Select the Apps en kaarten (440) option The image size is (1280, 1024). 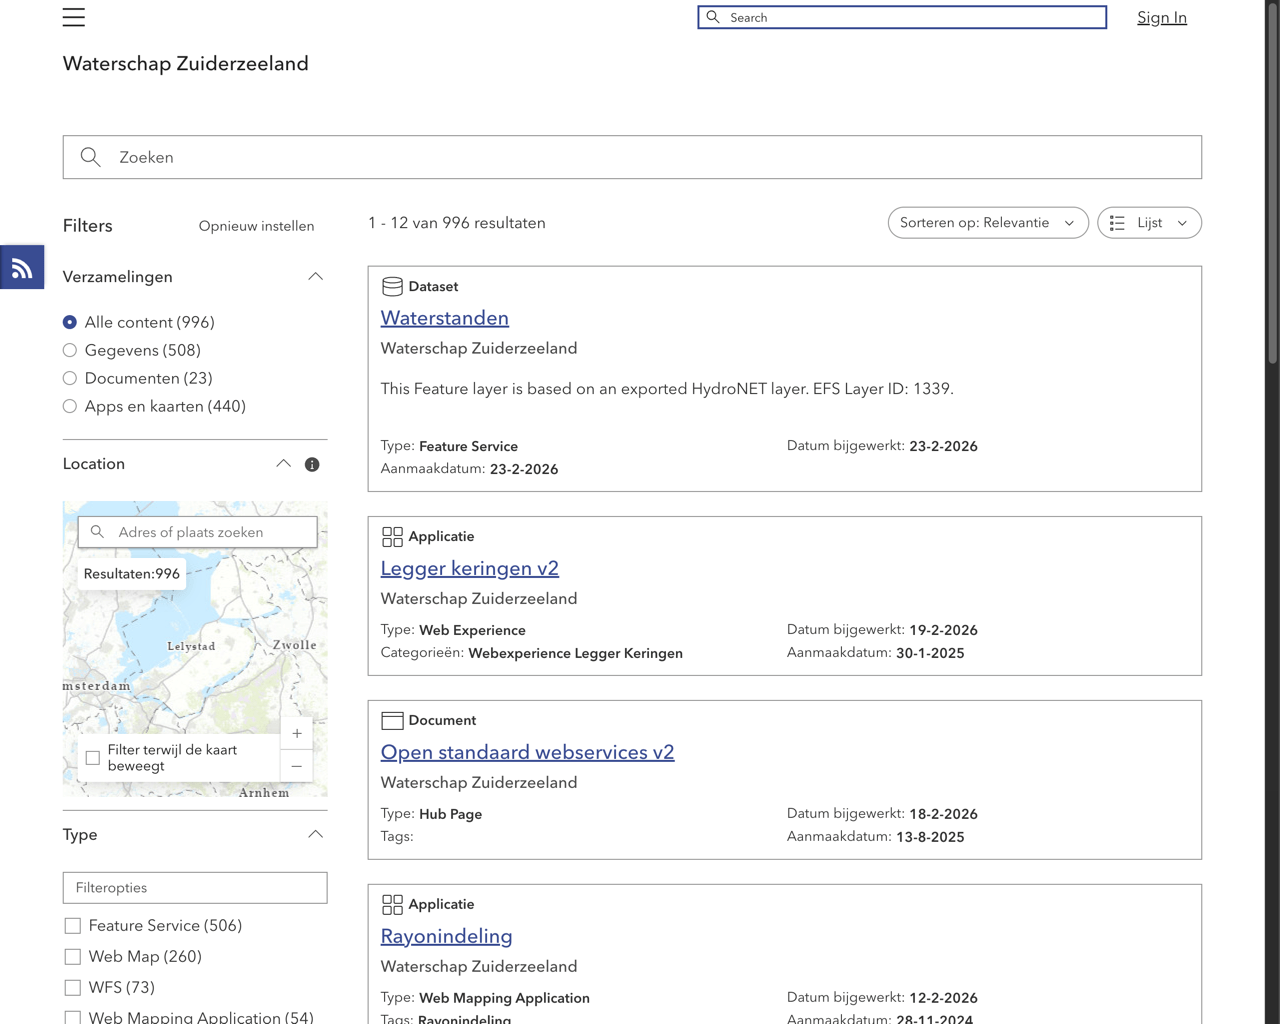(70, 407)
